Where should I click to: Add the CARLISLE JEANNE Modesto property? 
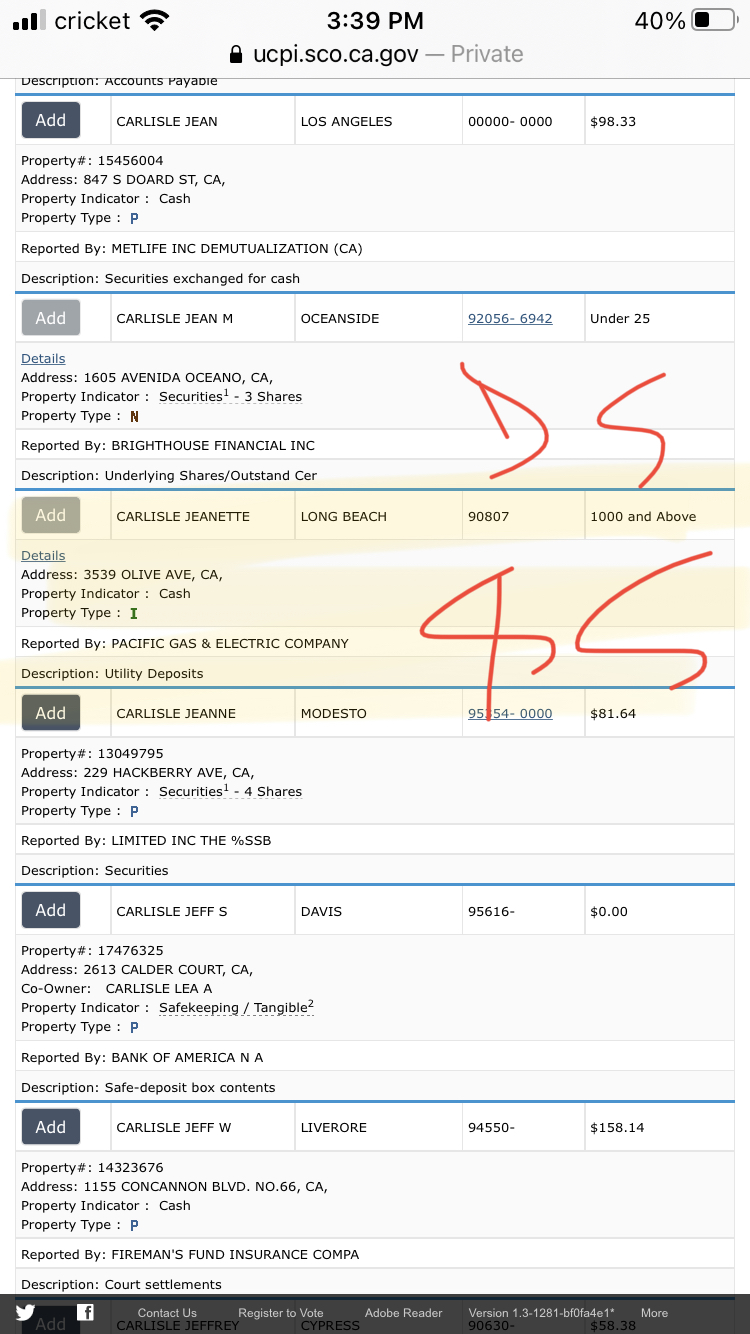coord(51,713)
